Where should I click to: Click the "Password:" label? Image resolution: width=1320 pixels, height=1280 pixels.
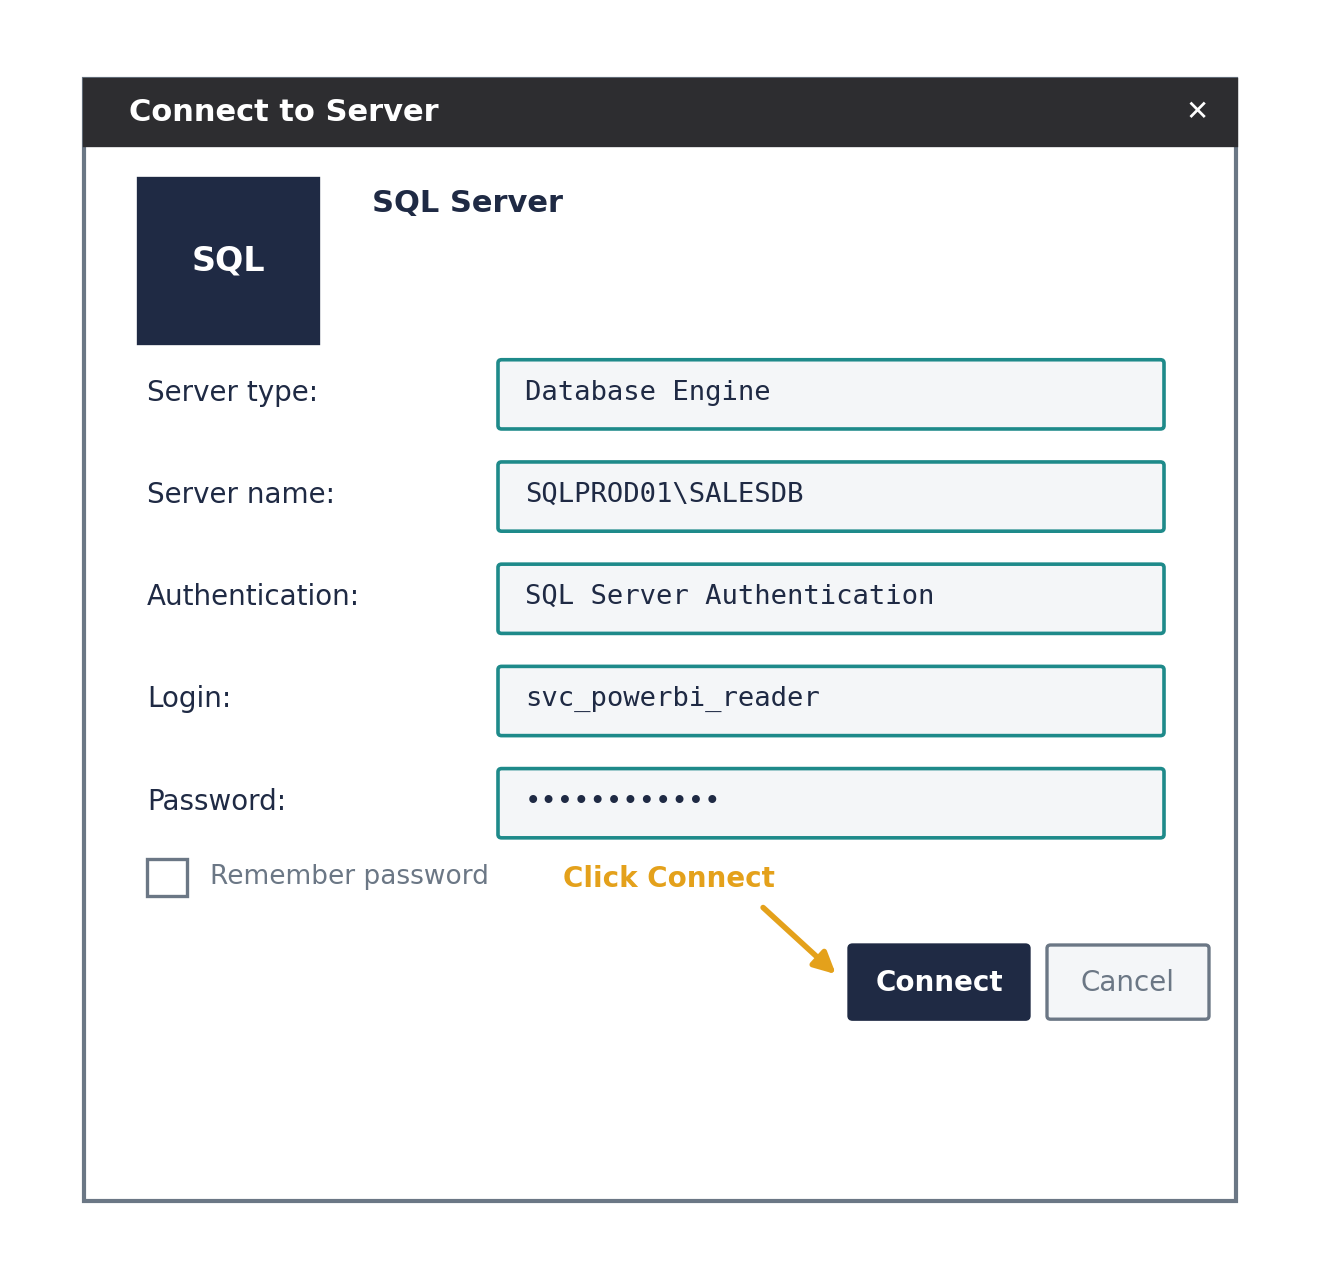[216, 802]
